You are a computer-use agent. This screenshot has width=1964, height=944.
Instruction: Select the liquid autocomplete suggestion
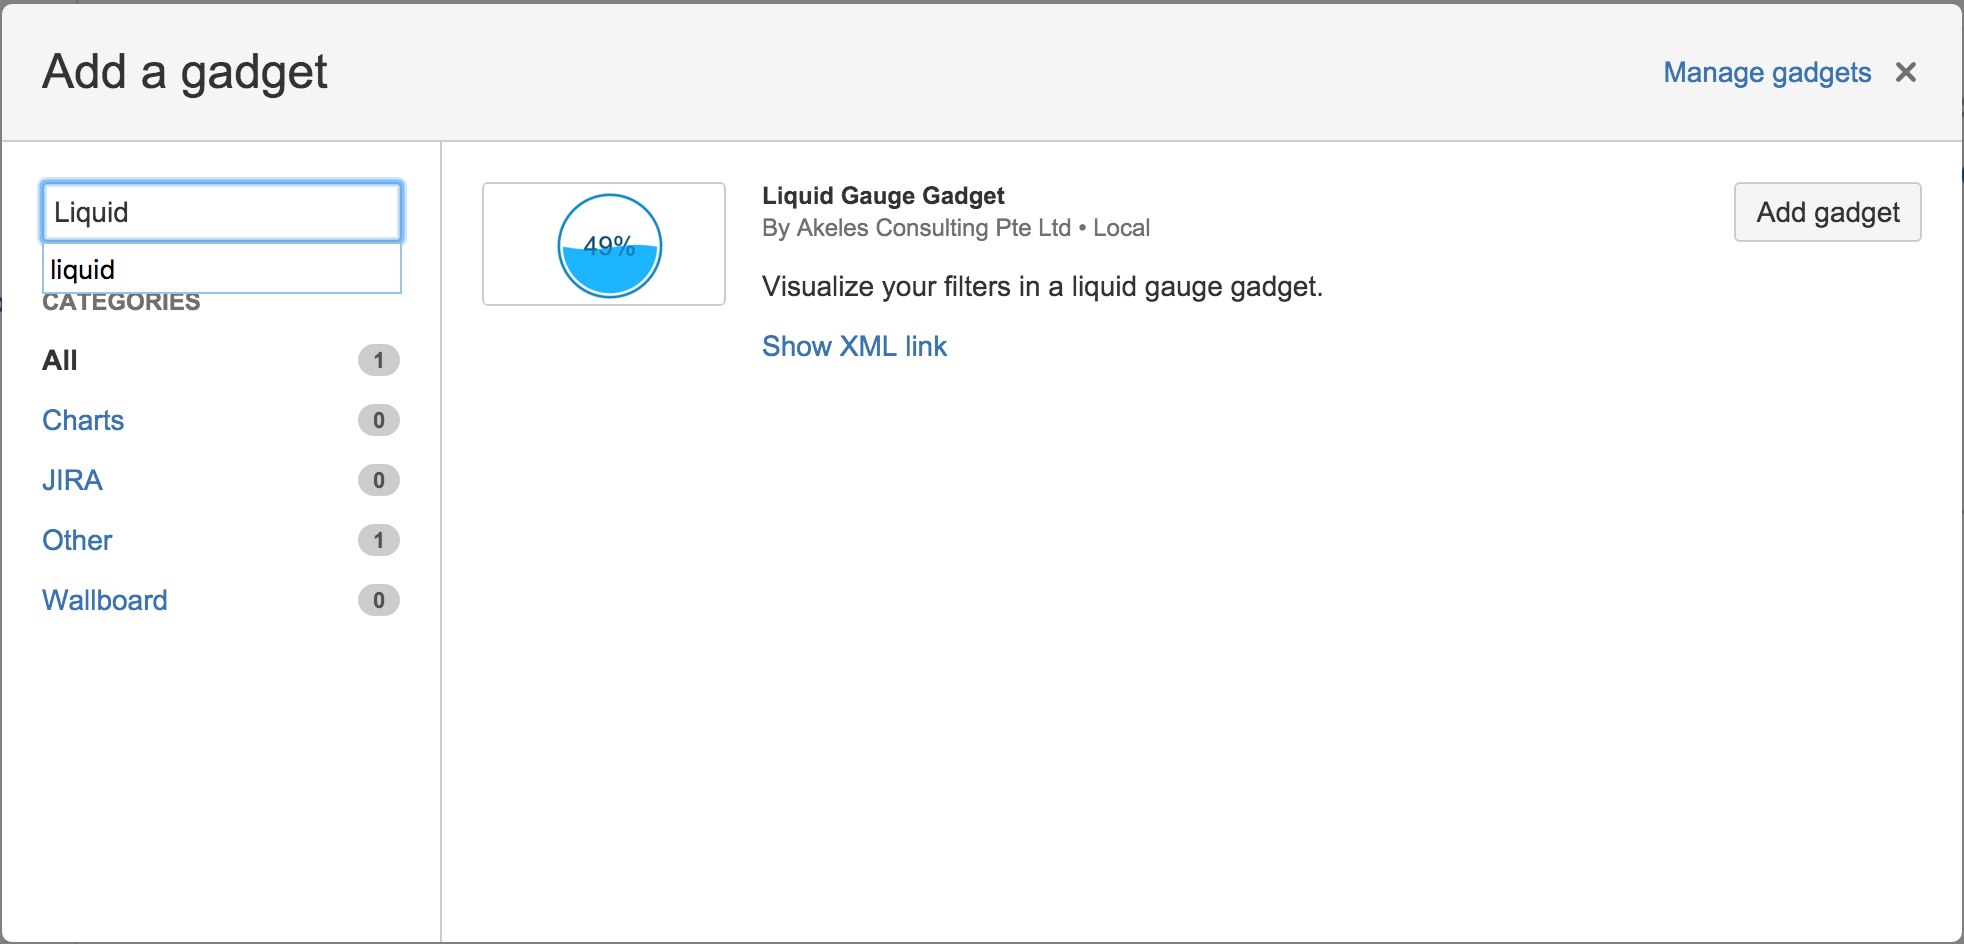[x=221, y=269]
